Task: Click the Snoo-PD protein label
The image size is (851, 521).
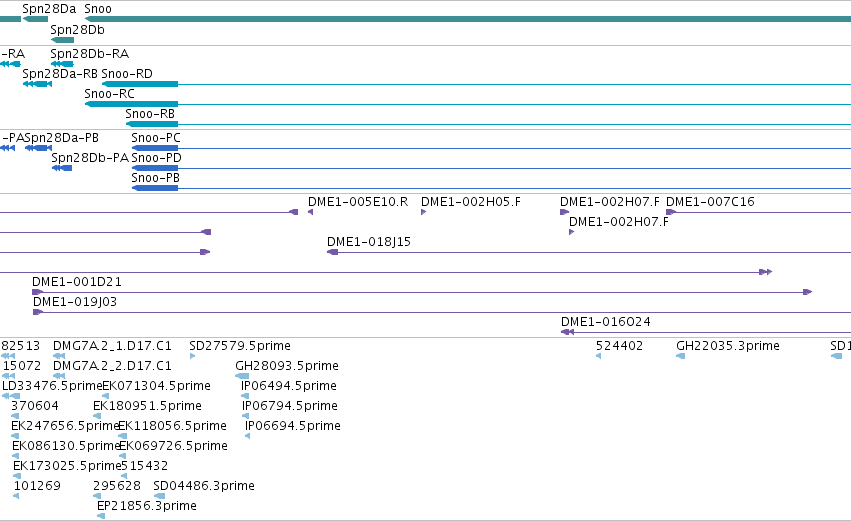Action: 156,158
